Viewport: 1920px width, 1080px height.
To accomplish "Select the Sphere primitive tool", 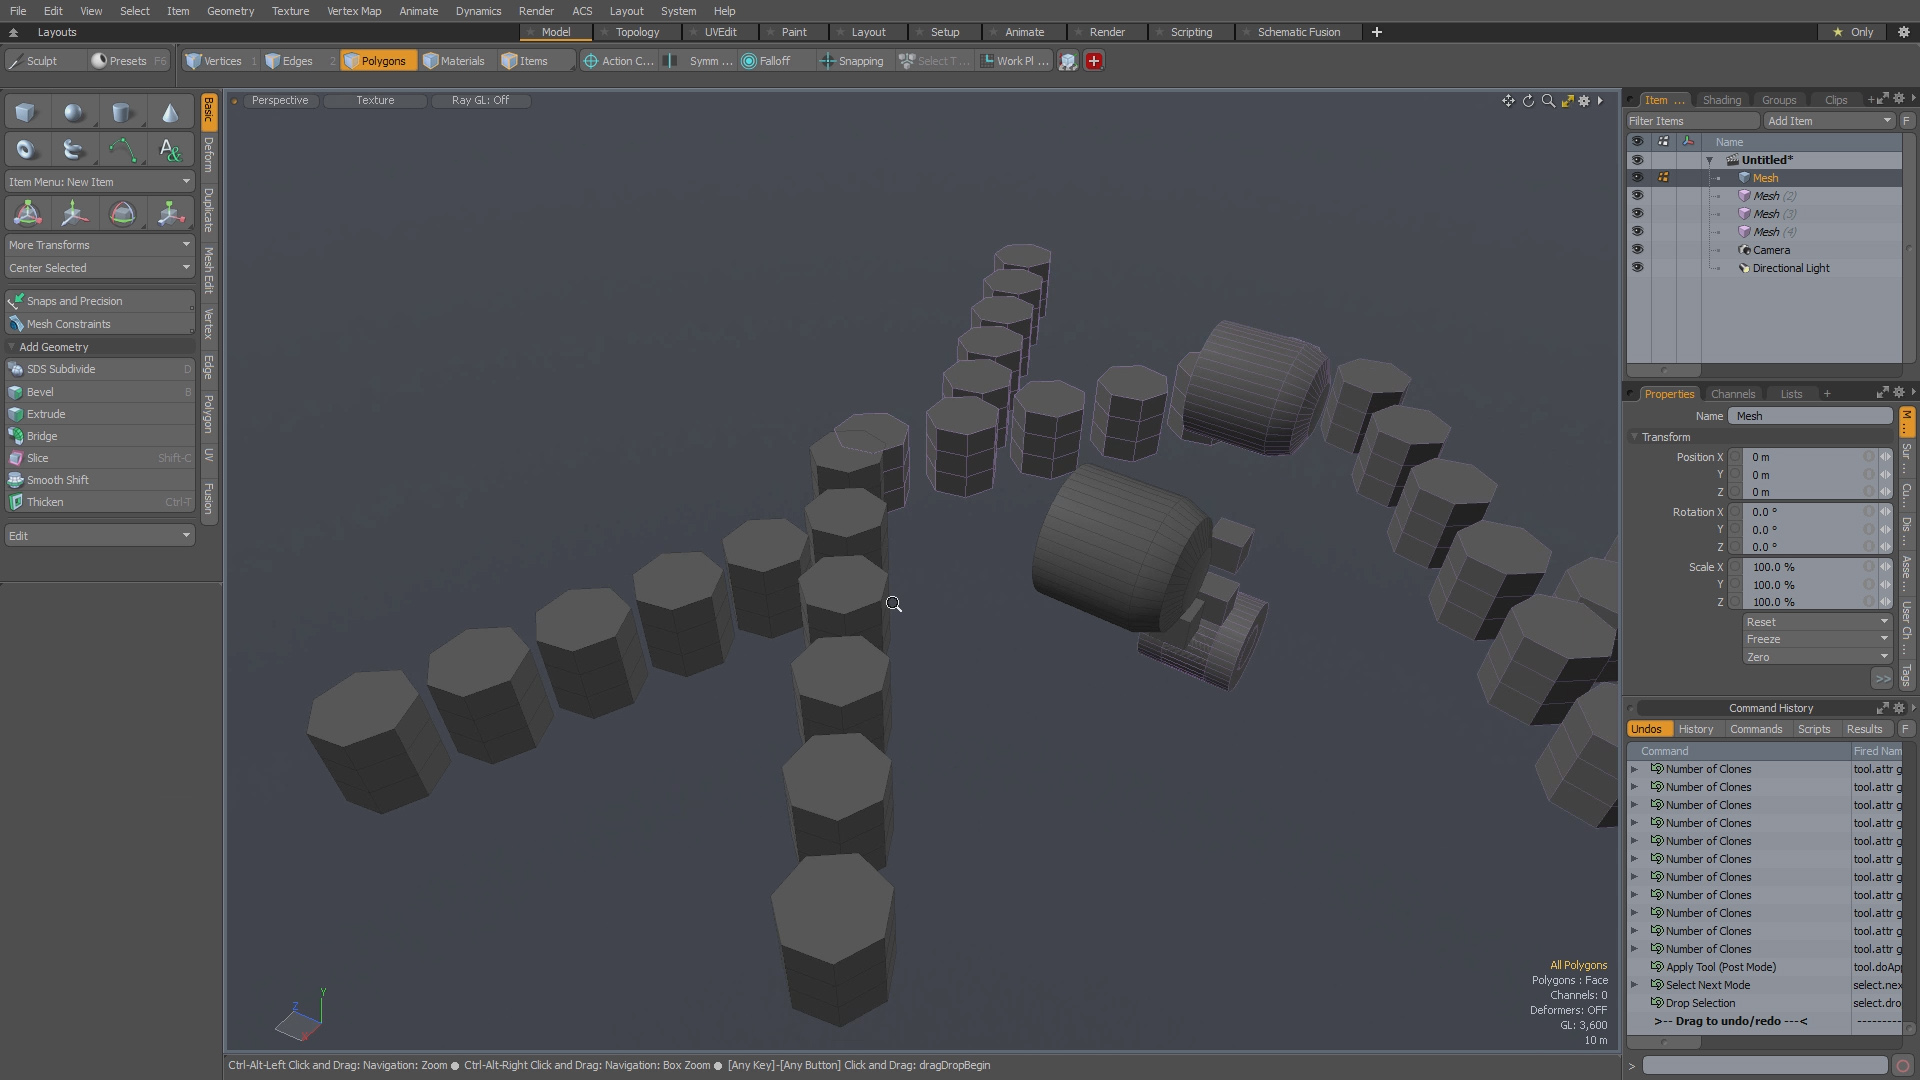I will point(73,113).
